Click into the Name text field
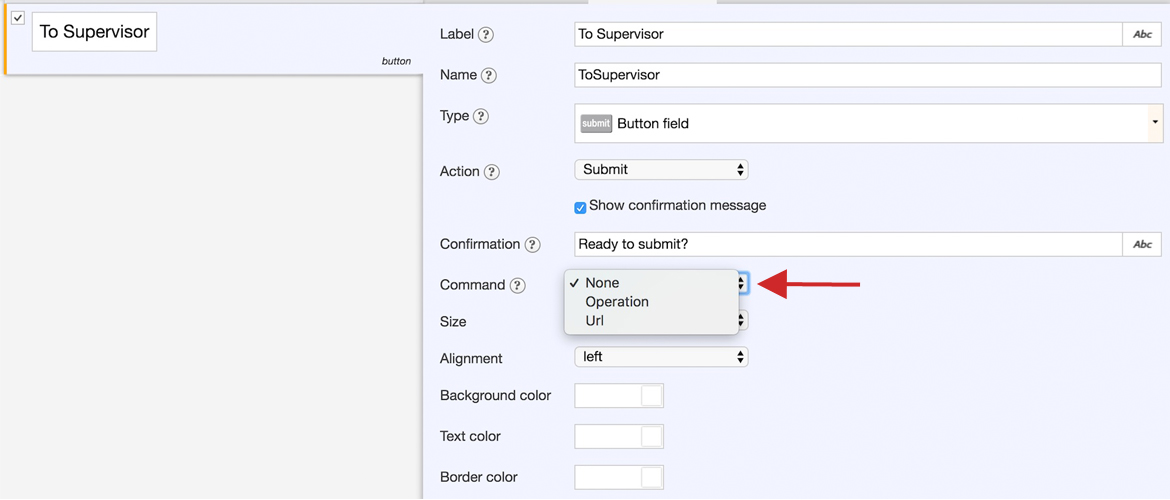The height and width of the screenshot is (500, 1170). [866, 75]
